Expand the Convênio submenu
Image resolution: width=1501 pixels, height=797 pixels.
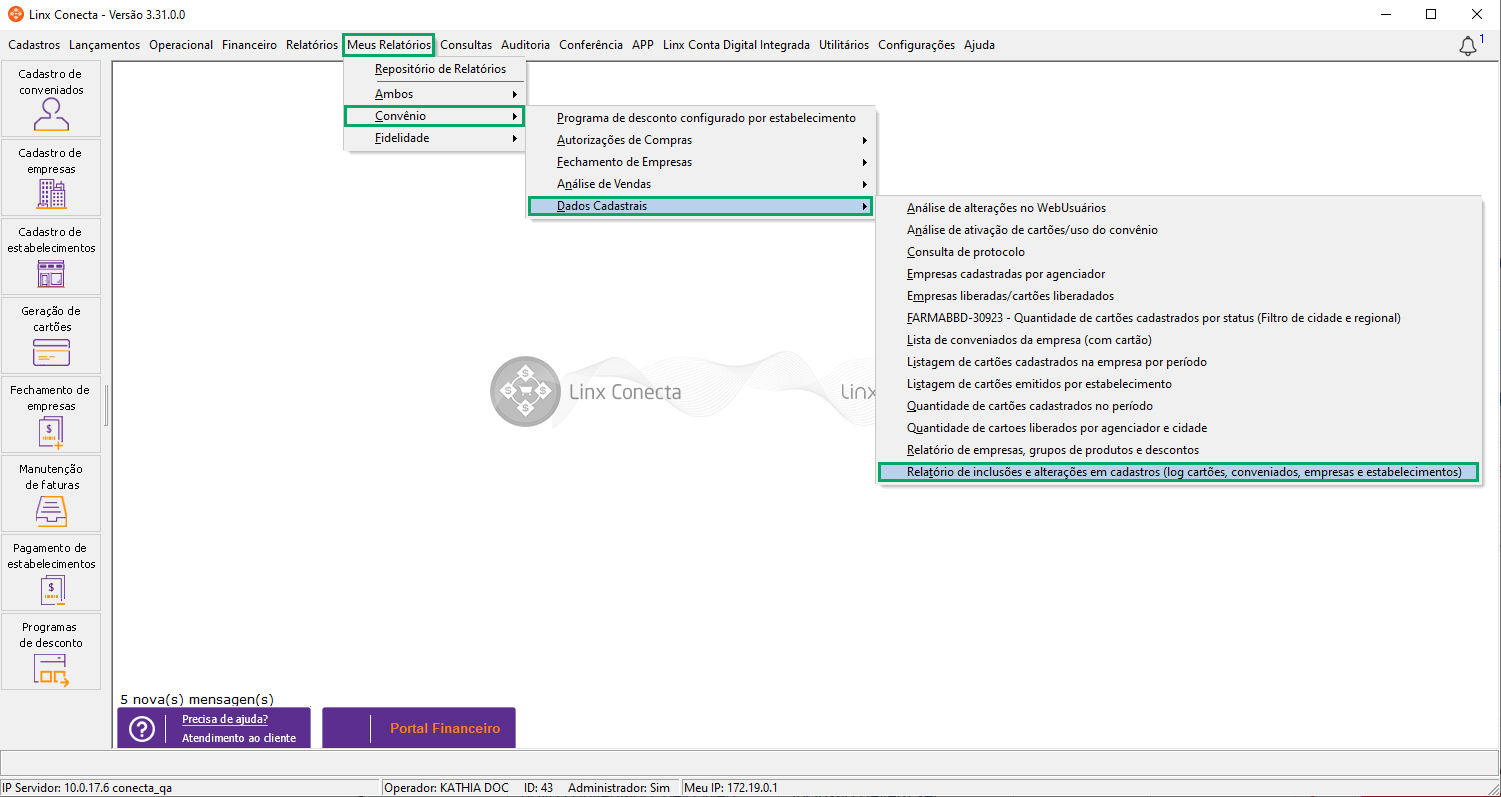pos(435,116)
